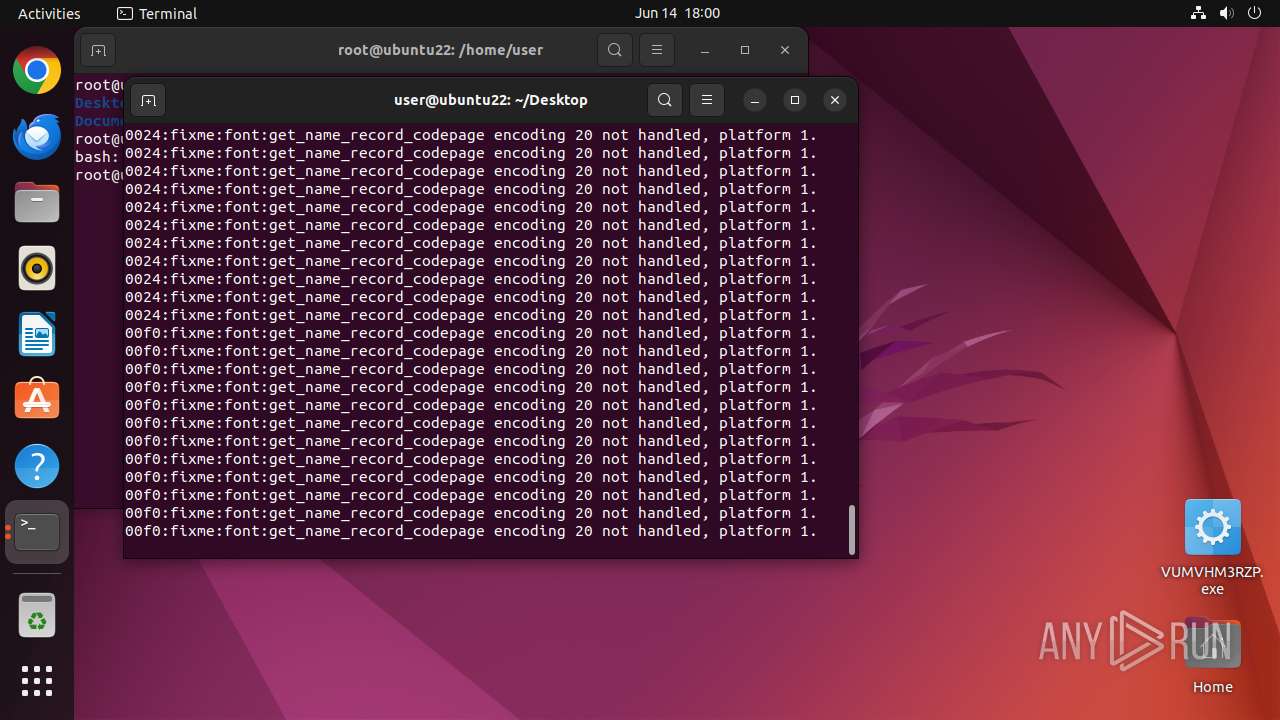The image size is (1280, 720).
Task: Minimize the root@ubuntu22 terminal window
Action: click(x=705, y=50)
